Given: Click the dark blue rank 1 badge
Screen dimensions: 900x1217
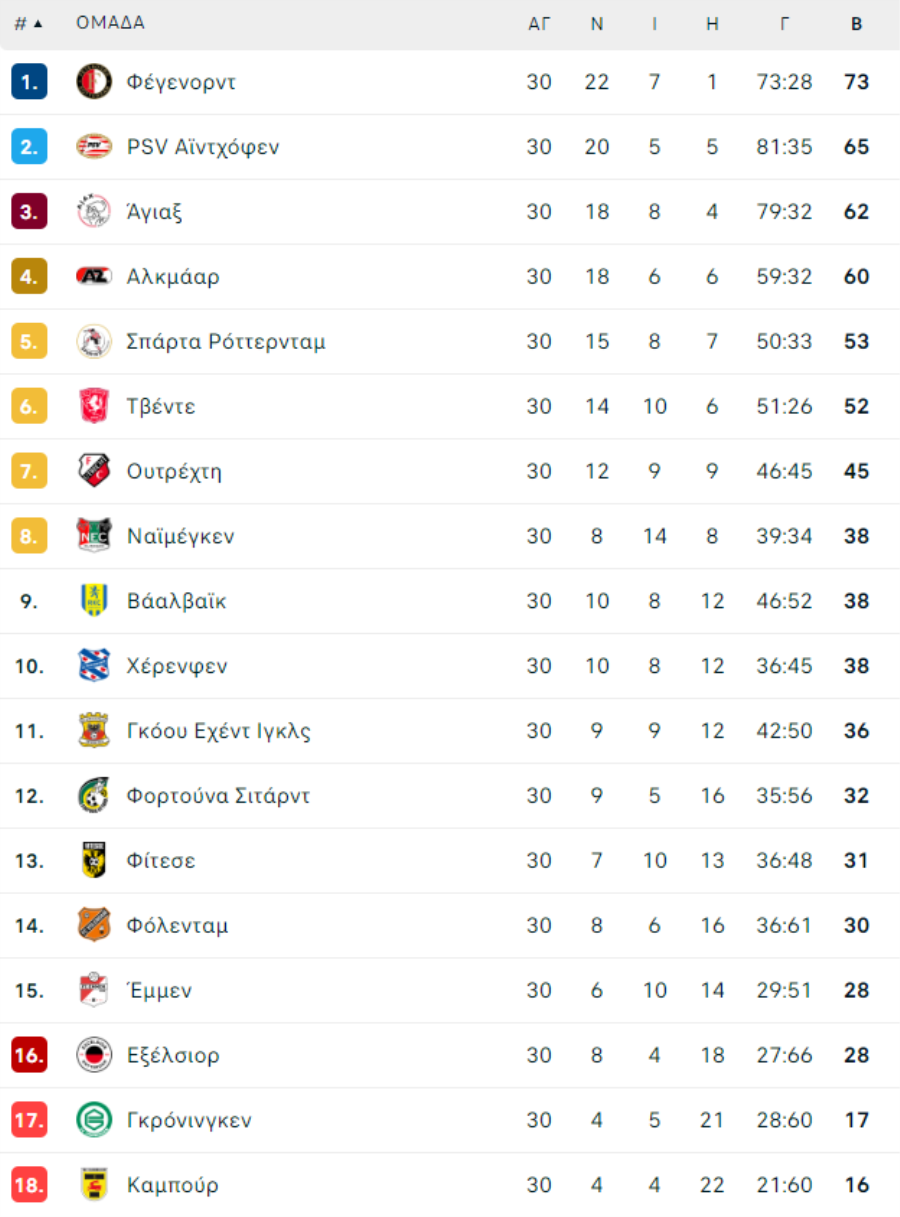Looking at the screenshot, I should coord(29,82).
